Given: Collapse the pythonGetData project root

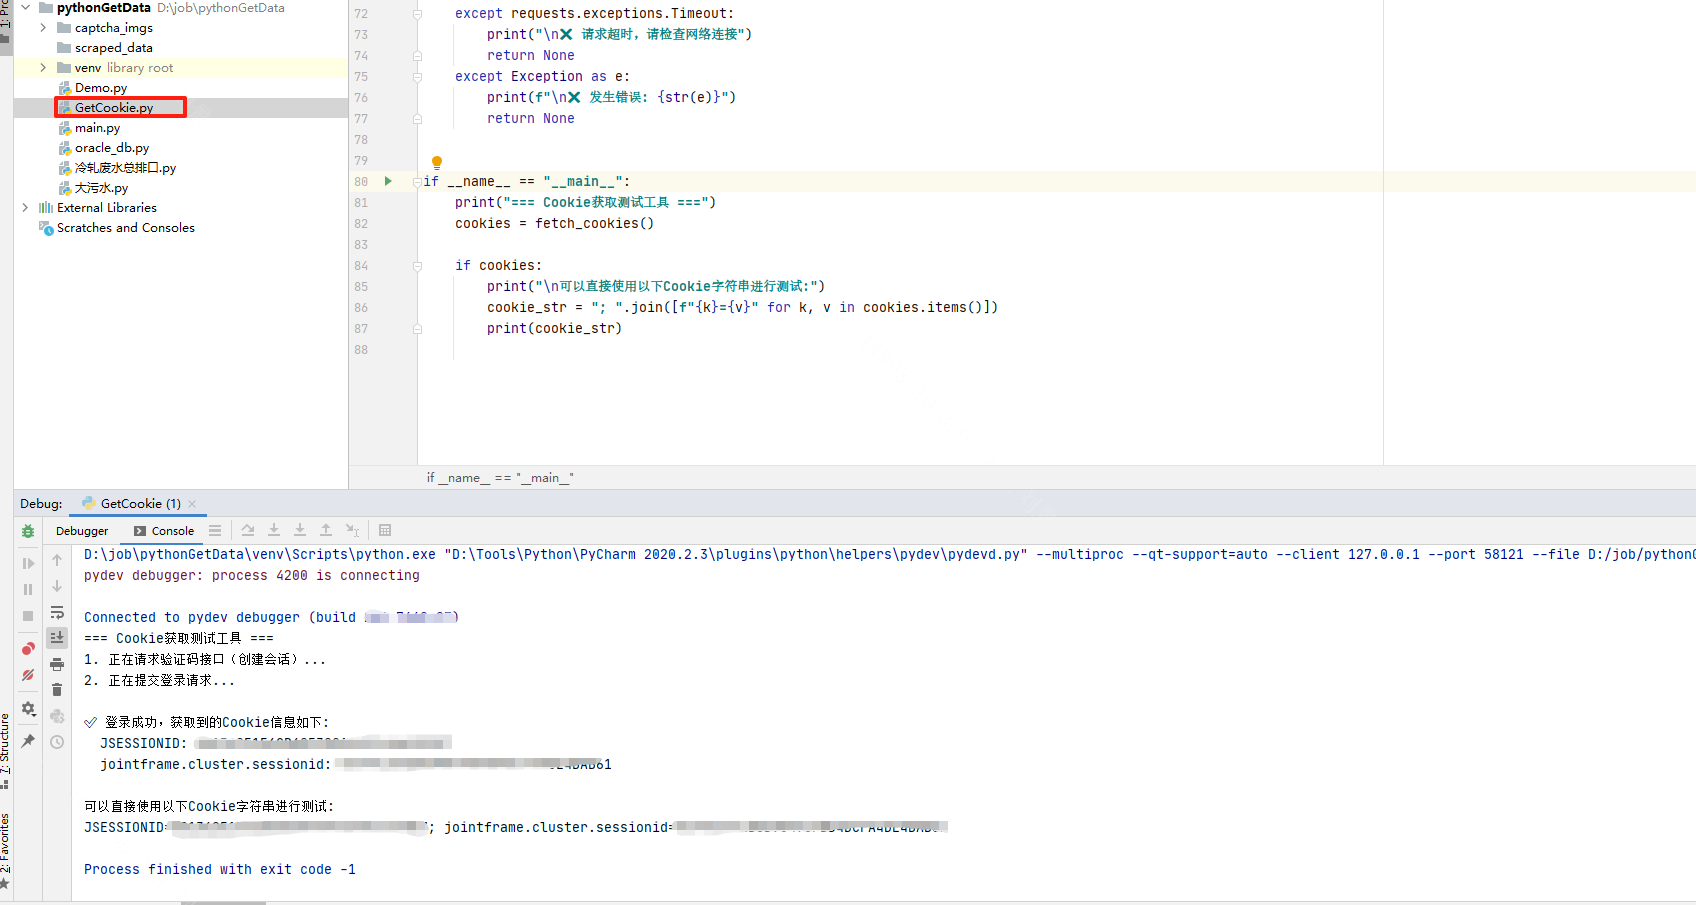Looking at the screenshot, I should (x=25, y=8).
